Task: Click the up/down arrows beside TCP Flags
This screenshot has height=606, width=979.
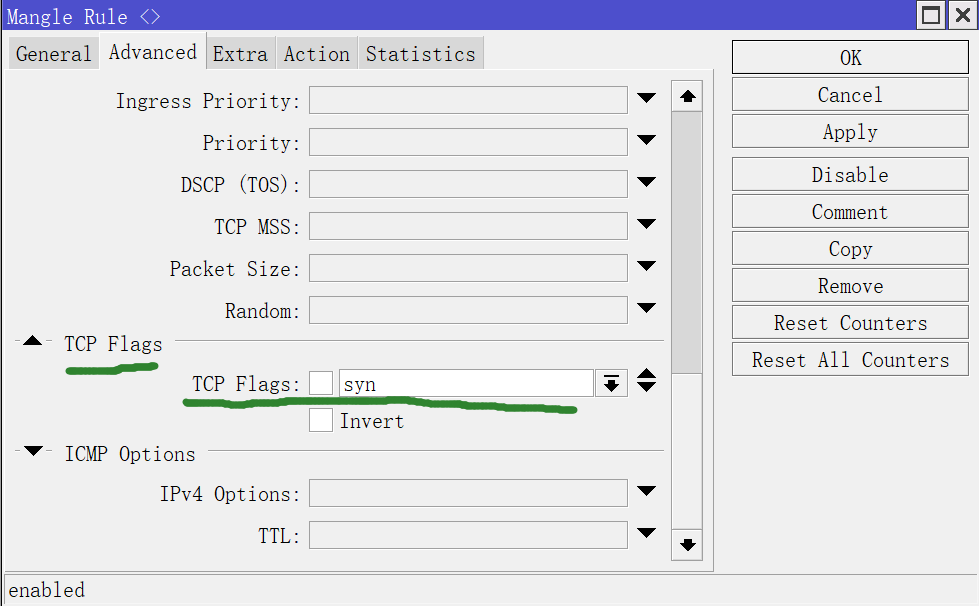Action: coord(647,381)
